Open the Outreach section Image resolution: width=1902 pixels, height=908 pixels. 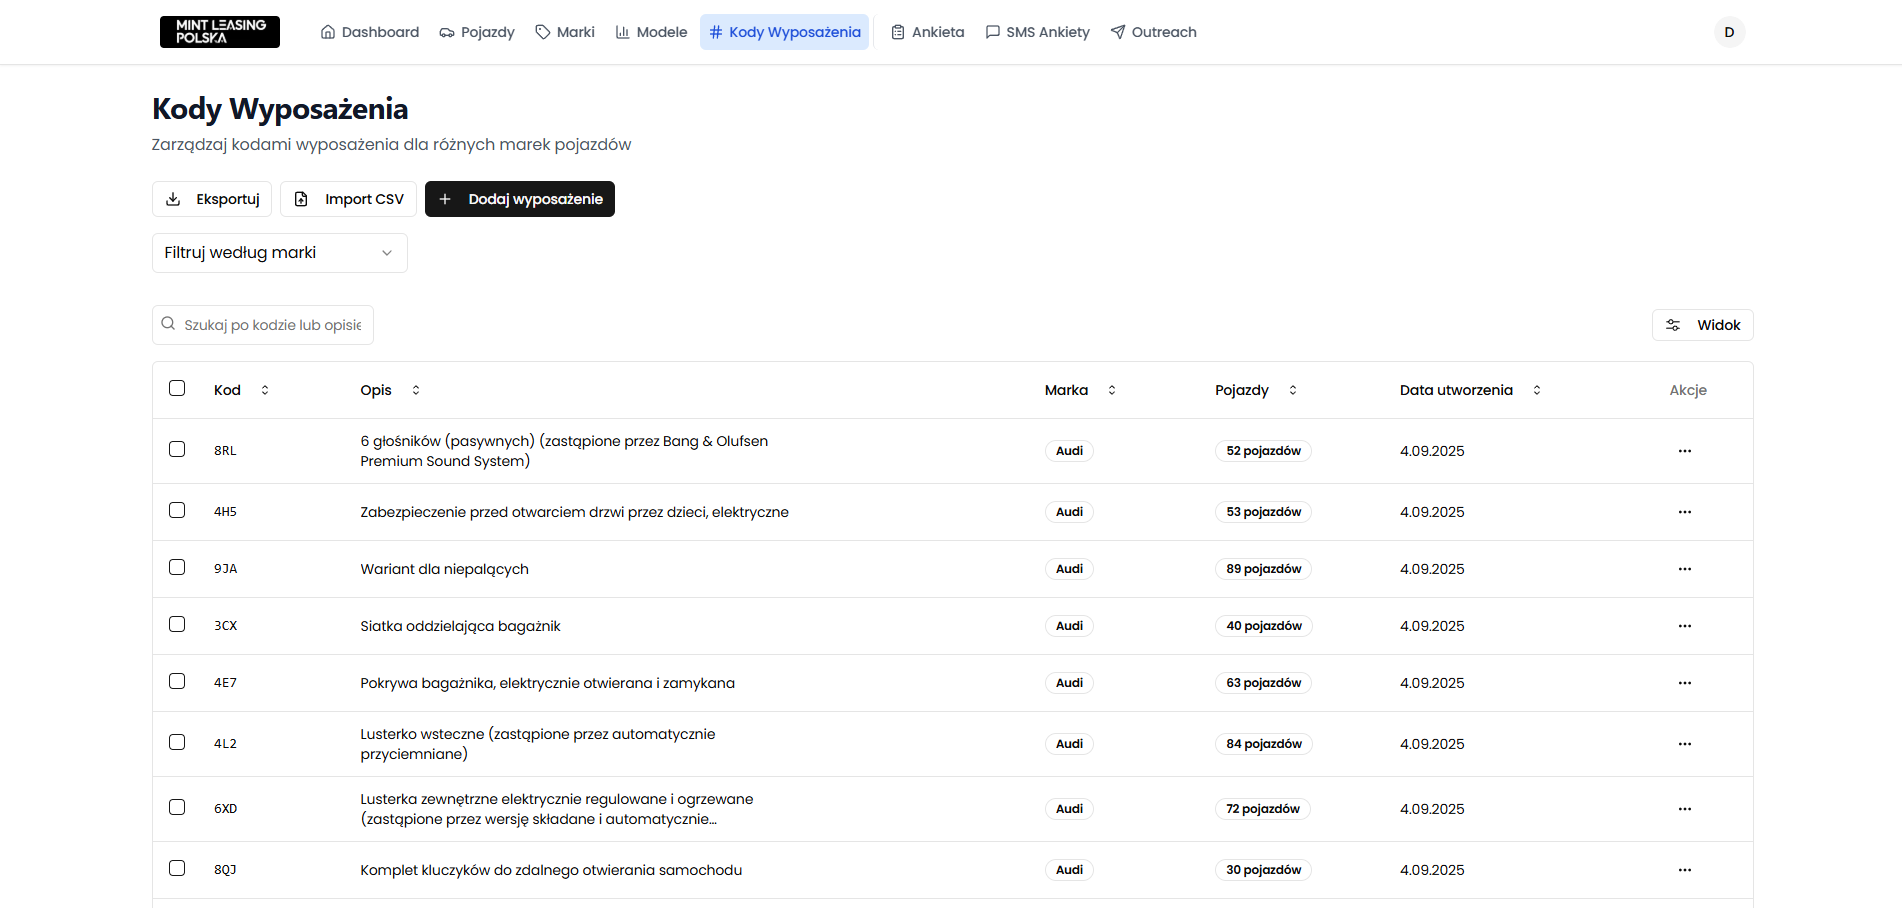pyautogui.click(x=1154, y=32)
